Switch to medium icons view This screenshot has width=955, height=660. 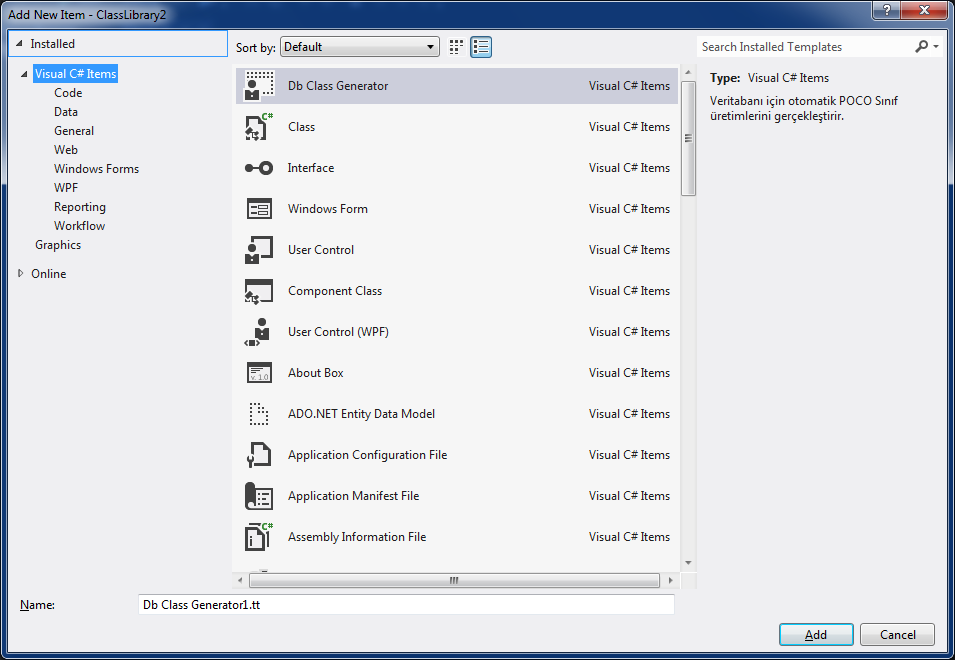[x=457, y=47]
